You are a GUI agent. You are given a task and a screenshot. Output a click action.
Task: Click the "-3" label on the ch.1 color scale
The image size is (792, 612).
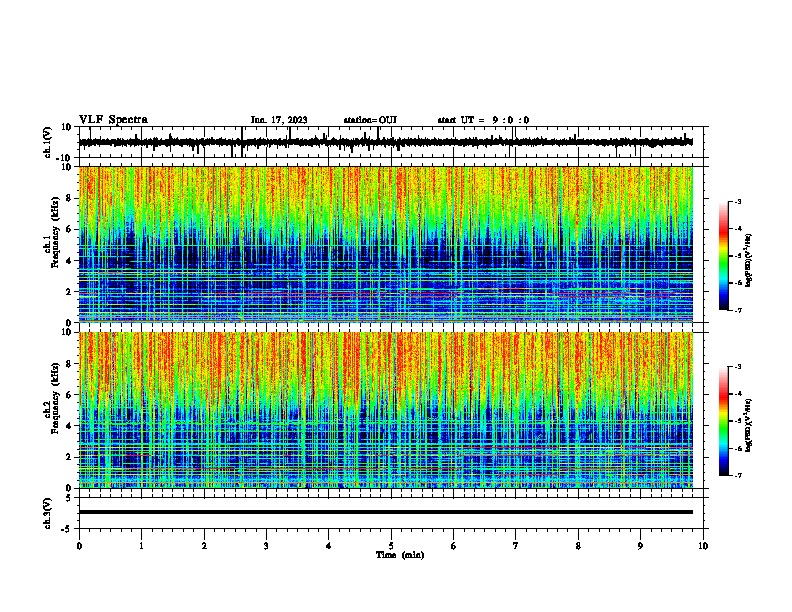pyautogui.click(x=737, y=201)
